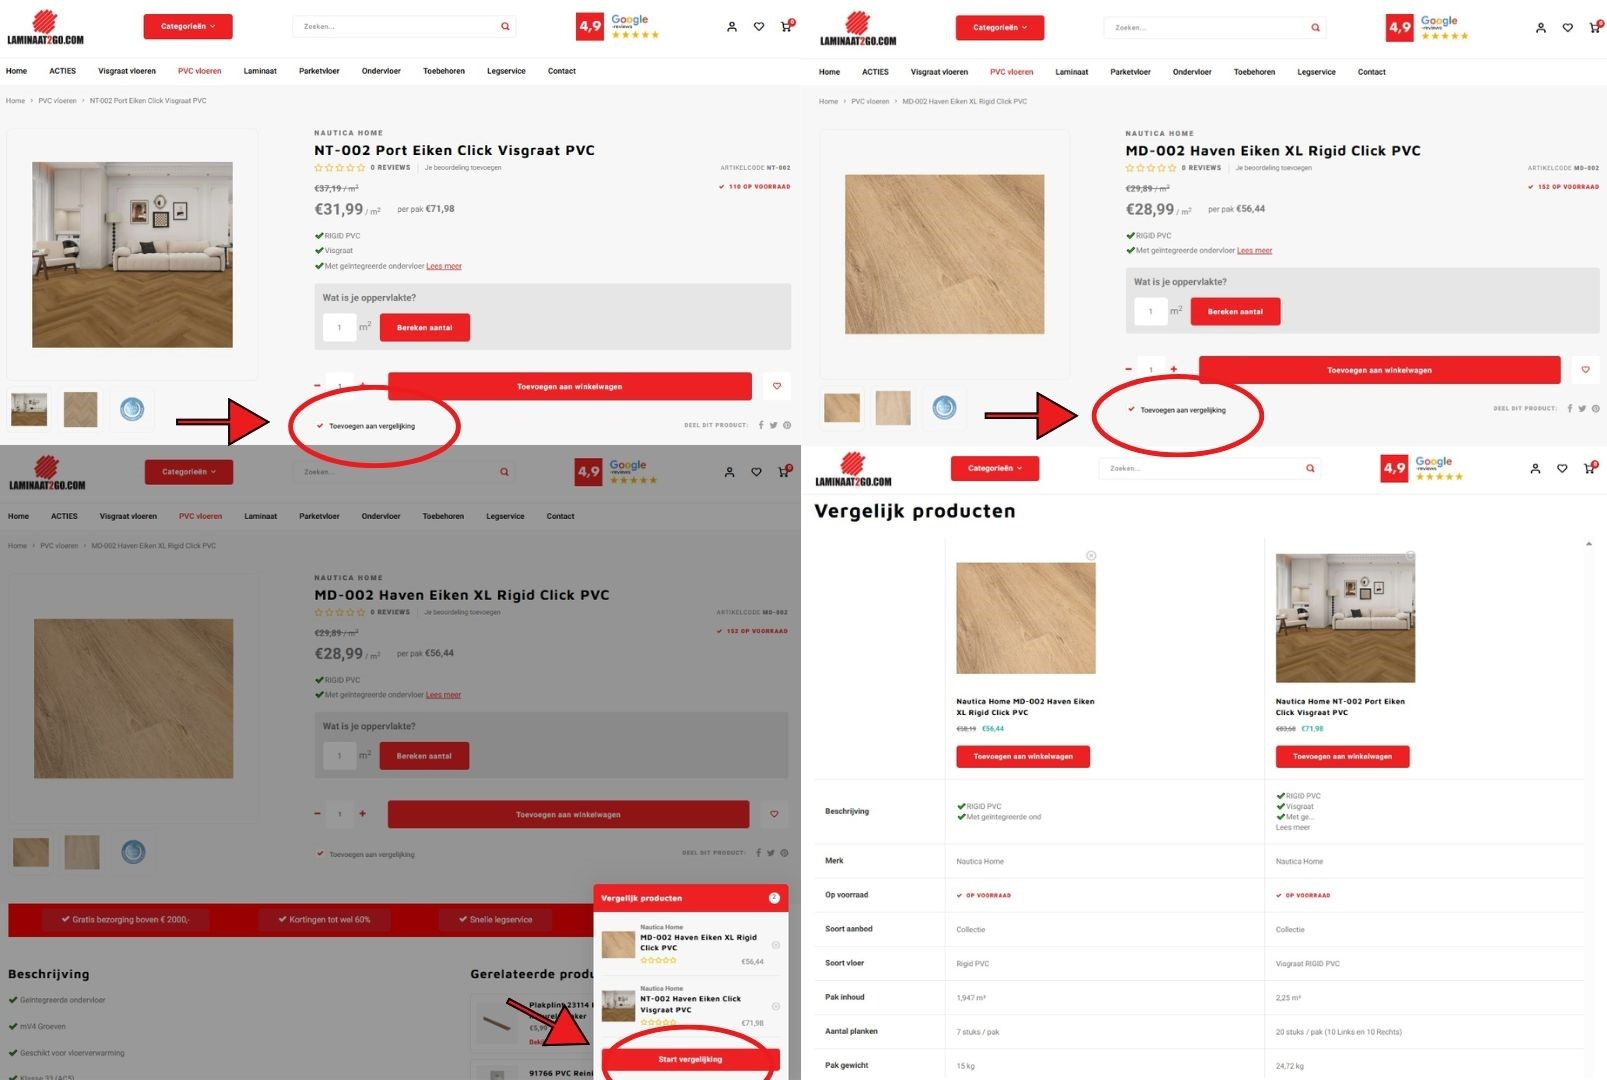Select herringbone plank thumbnail on NT-002 page
The height and width of the screenshot is (1080, 1607).
pyautogui.click(x=81, y=409)
